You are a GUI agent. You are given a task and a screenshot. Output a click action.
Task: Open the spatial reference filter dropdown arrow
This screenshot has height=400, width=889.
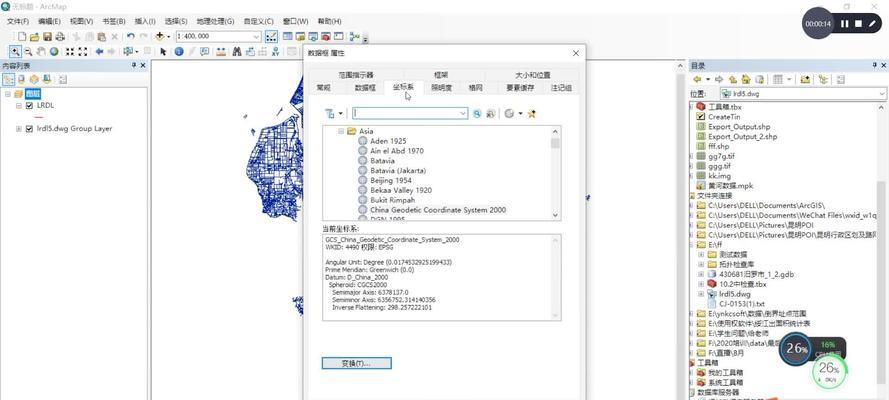[x=340, y=113]
